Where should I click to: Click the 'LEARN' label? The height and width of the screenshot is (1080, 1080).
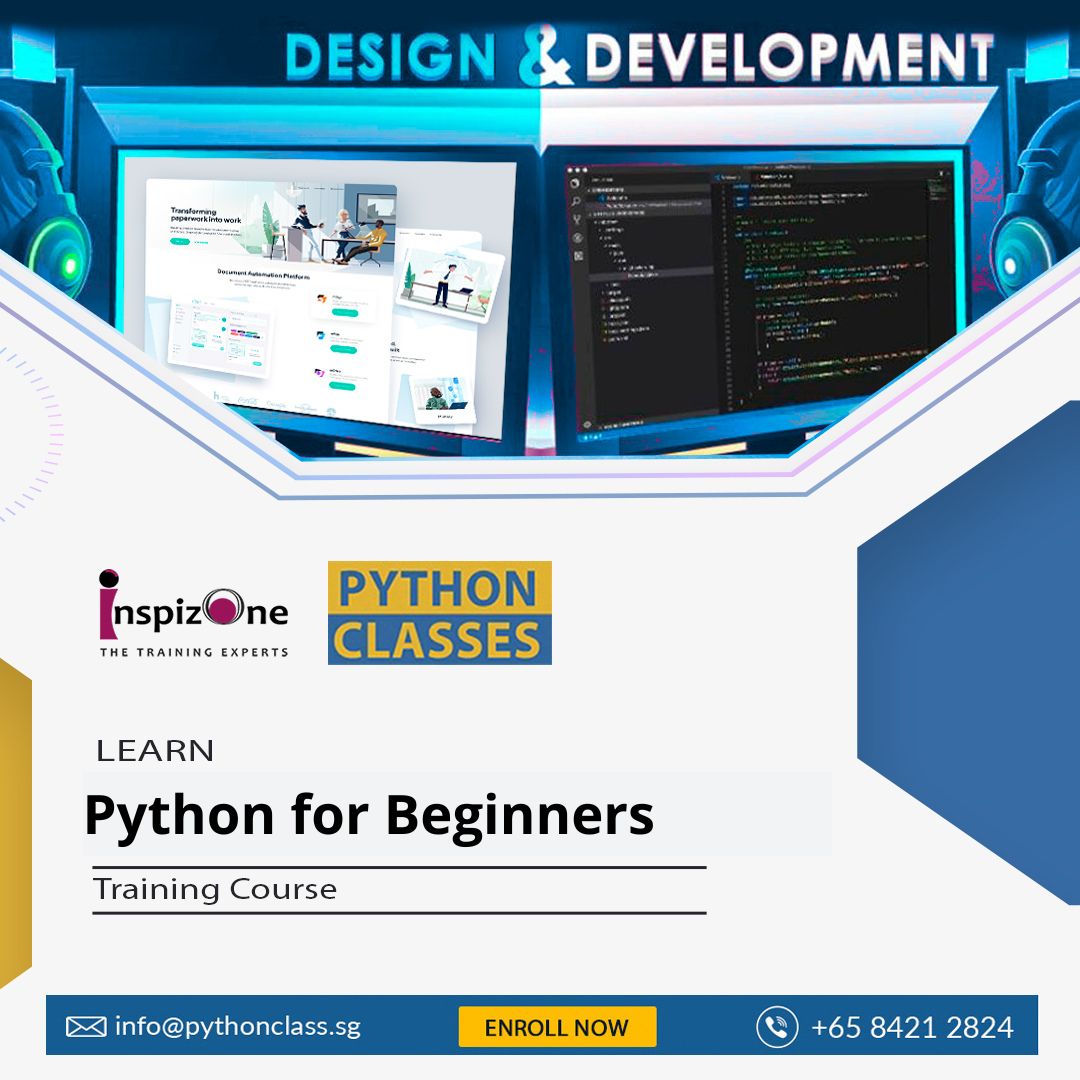(x=155, y=751)
